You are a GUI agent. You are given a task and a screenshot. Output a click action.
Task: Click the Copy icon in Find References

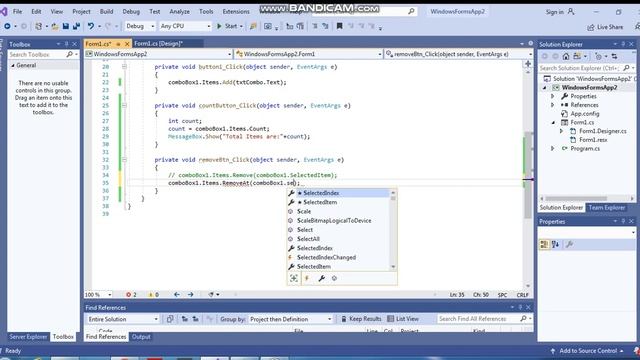tap(170, 319)
